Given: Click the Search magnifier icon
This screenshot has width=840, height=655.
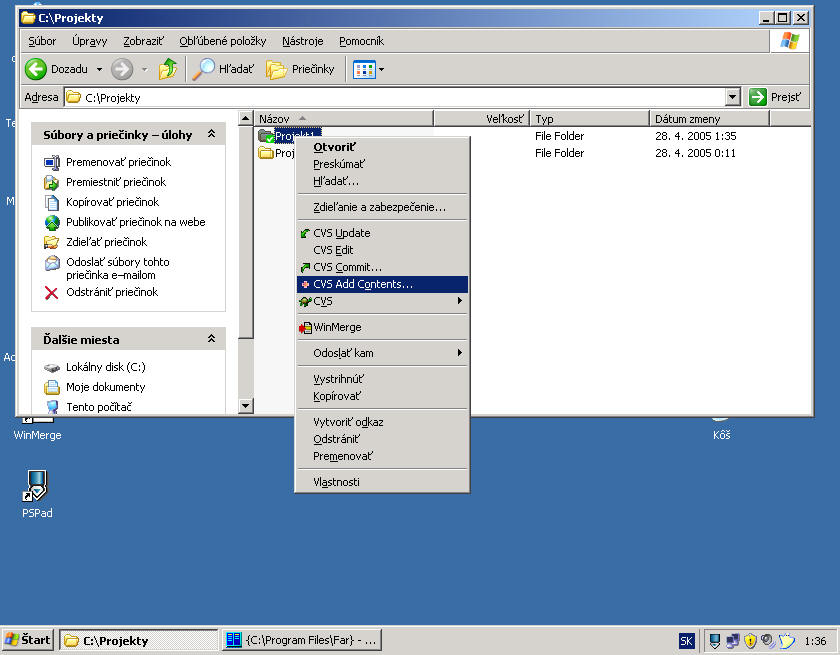Looking at the screenshot, I should tap(204, 69).
